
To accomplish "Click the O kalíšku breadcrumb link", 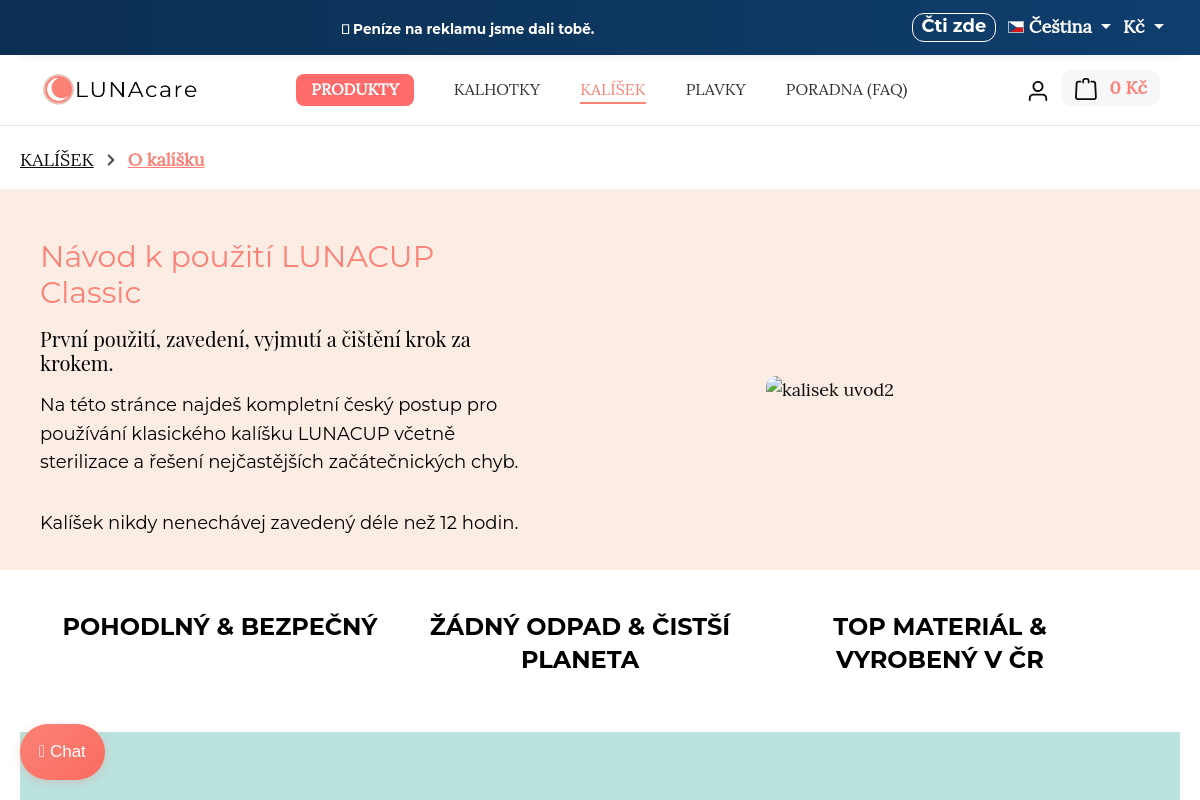I will (x=166, y=160).
